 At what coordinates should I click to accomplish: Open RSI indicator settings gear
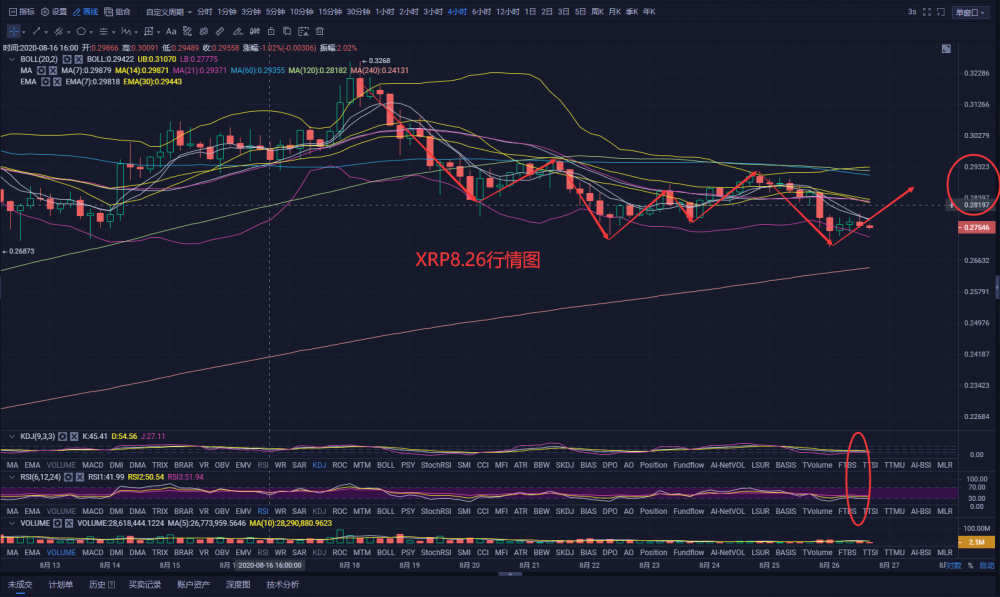[68, 477]
